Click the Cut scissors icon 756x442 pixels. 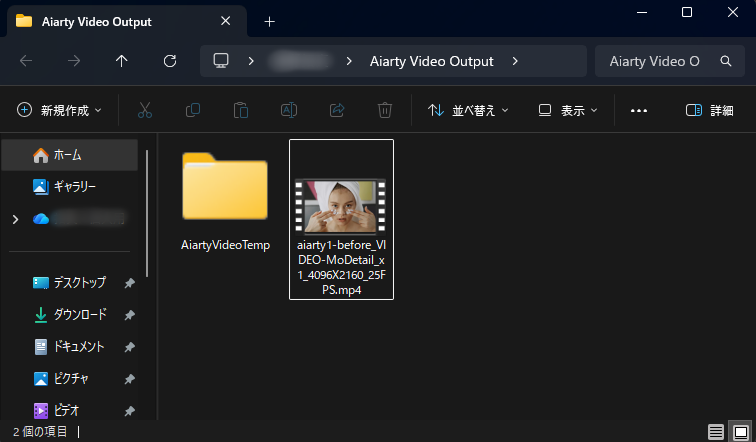pos(145,110)
